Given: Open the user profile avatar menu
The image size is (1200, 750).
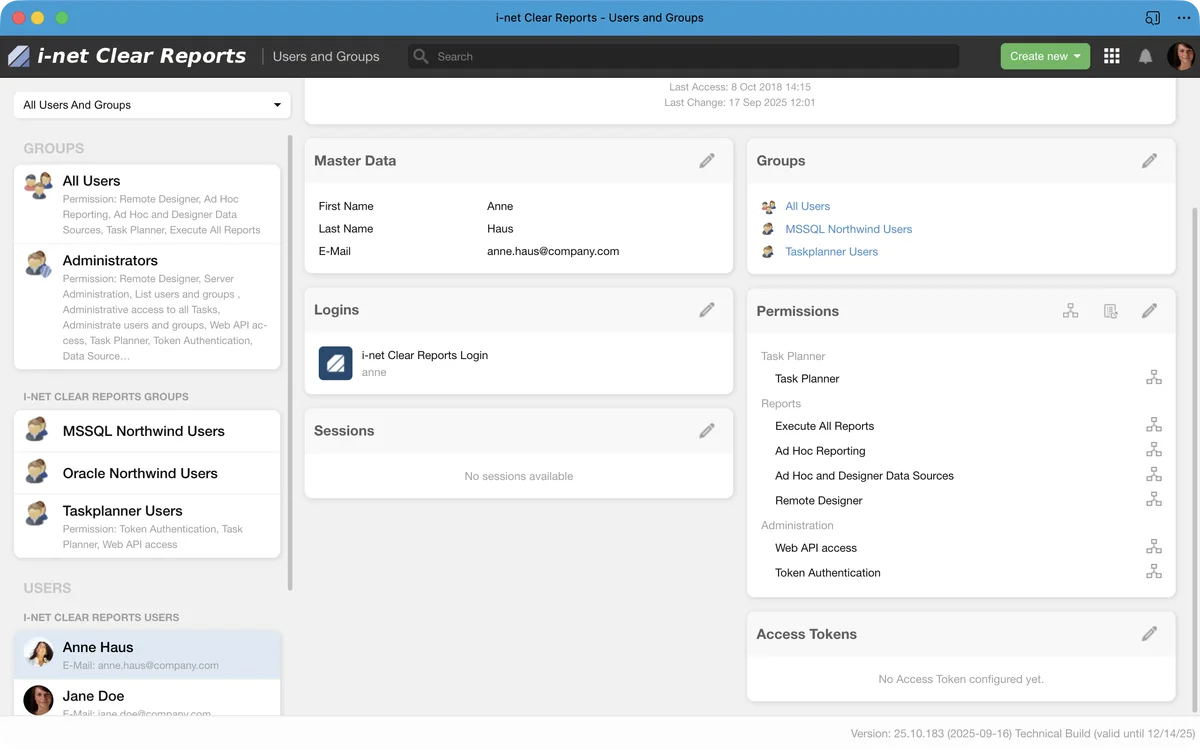Looking at the screenshot, I should coord(1180,57).
